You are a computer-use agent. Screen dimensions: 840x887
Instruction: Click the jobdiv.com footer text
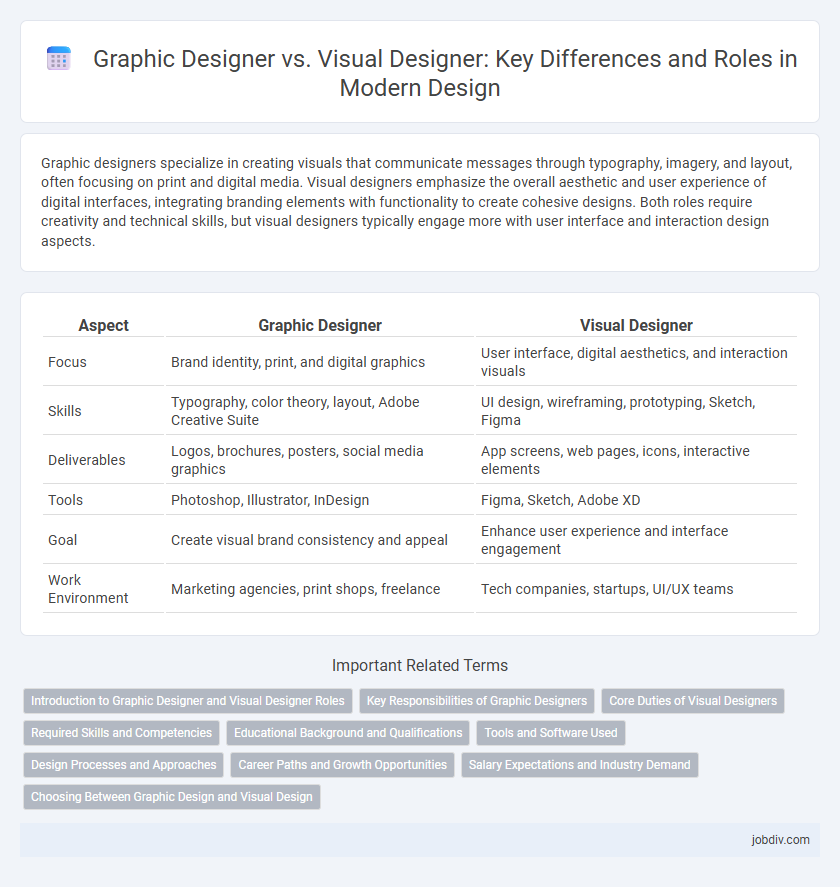tap(780, 839)
